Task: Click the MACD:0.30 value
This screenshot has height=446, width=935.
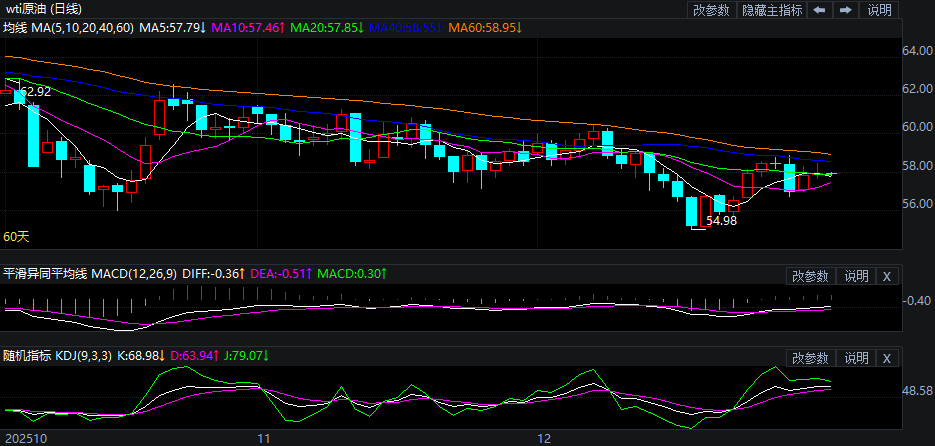Action: 352,274
